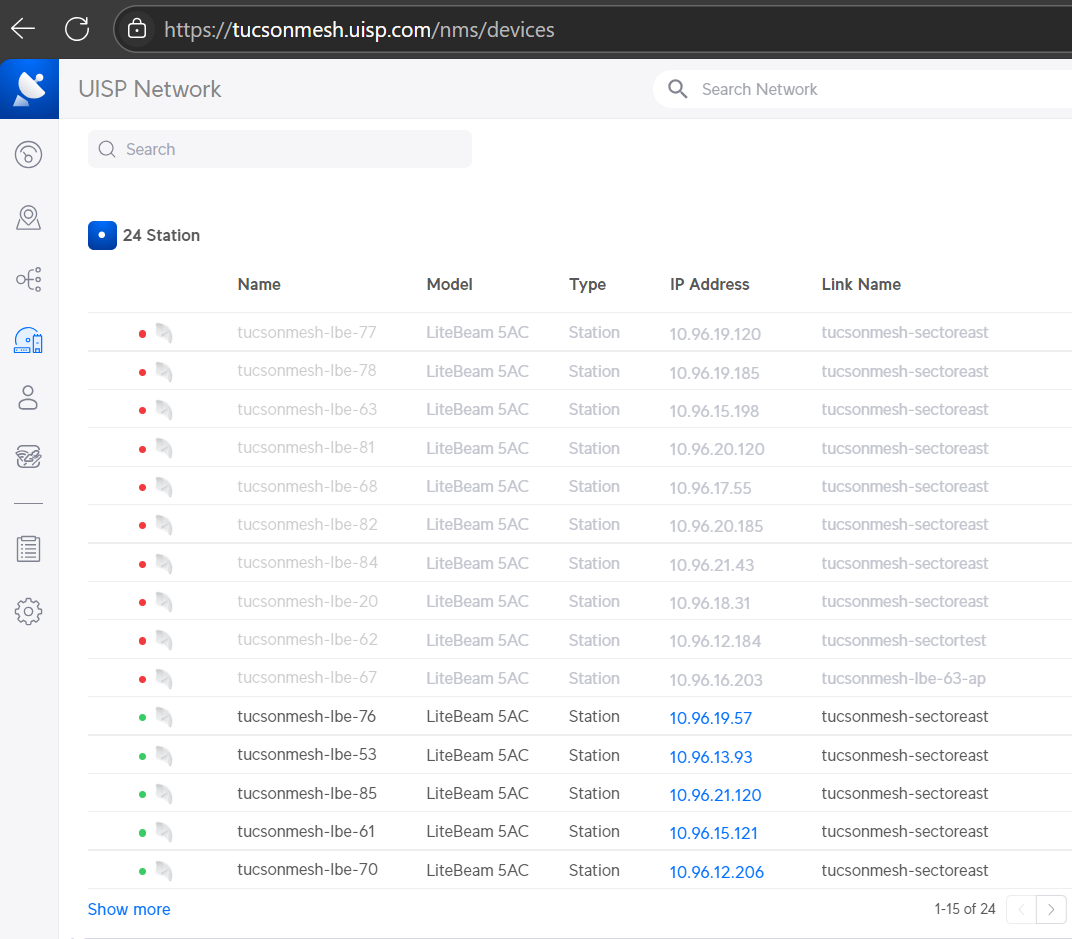The width and height of the screenshot is (1072, 939).
Task: Open the map pin icon in sidebar
Action: click(x=28, y=217)
